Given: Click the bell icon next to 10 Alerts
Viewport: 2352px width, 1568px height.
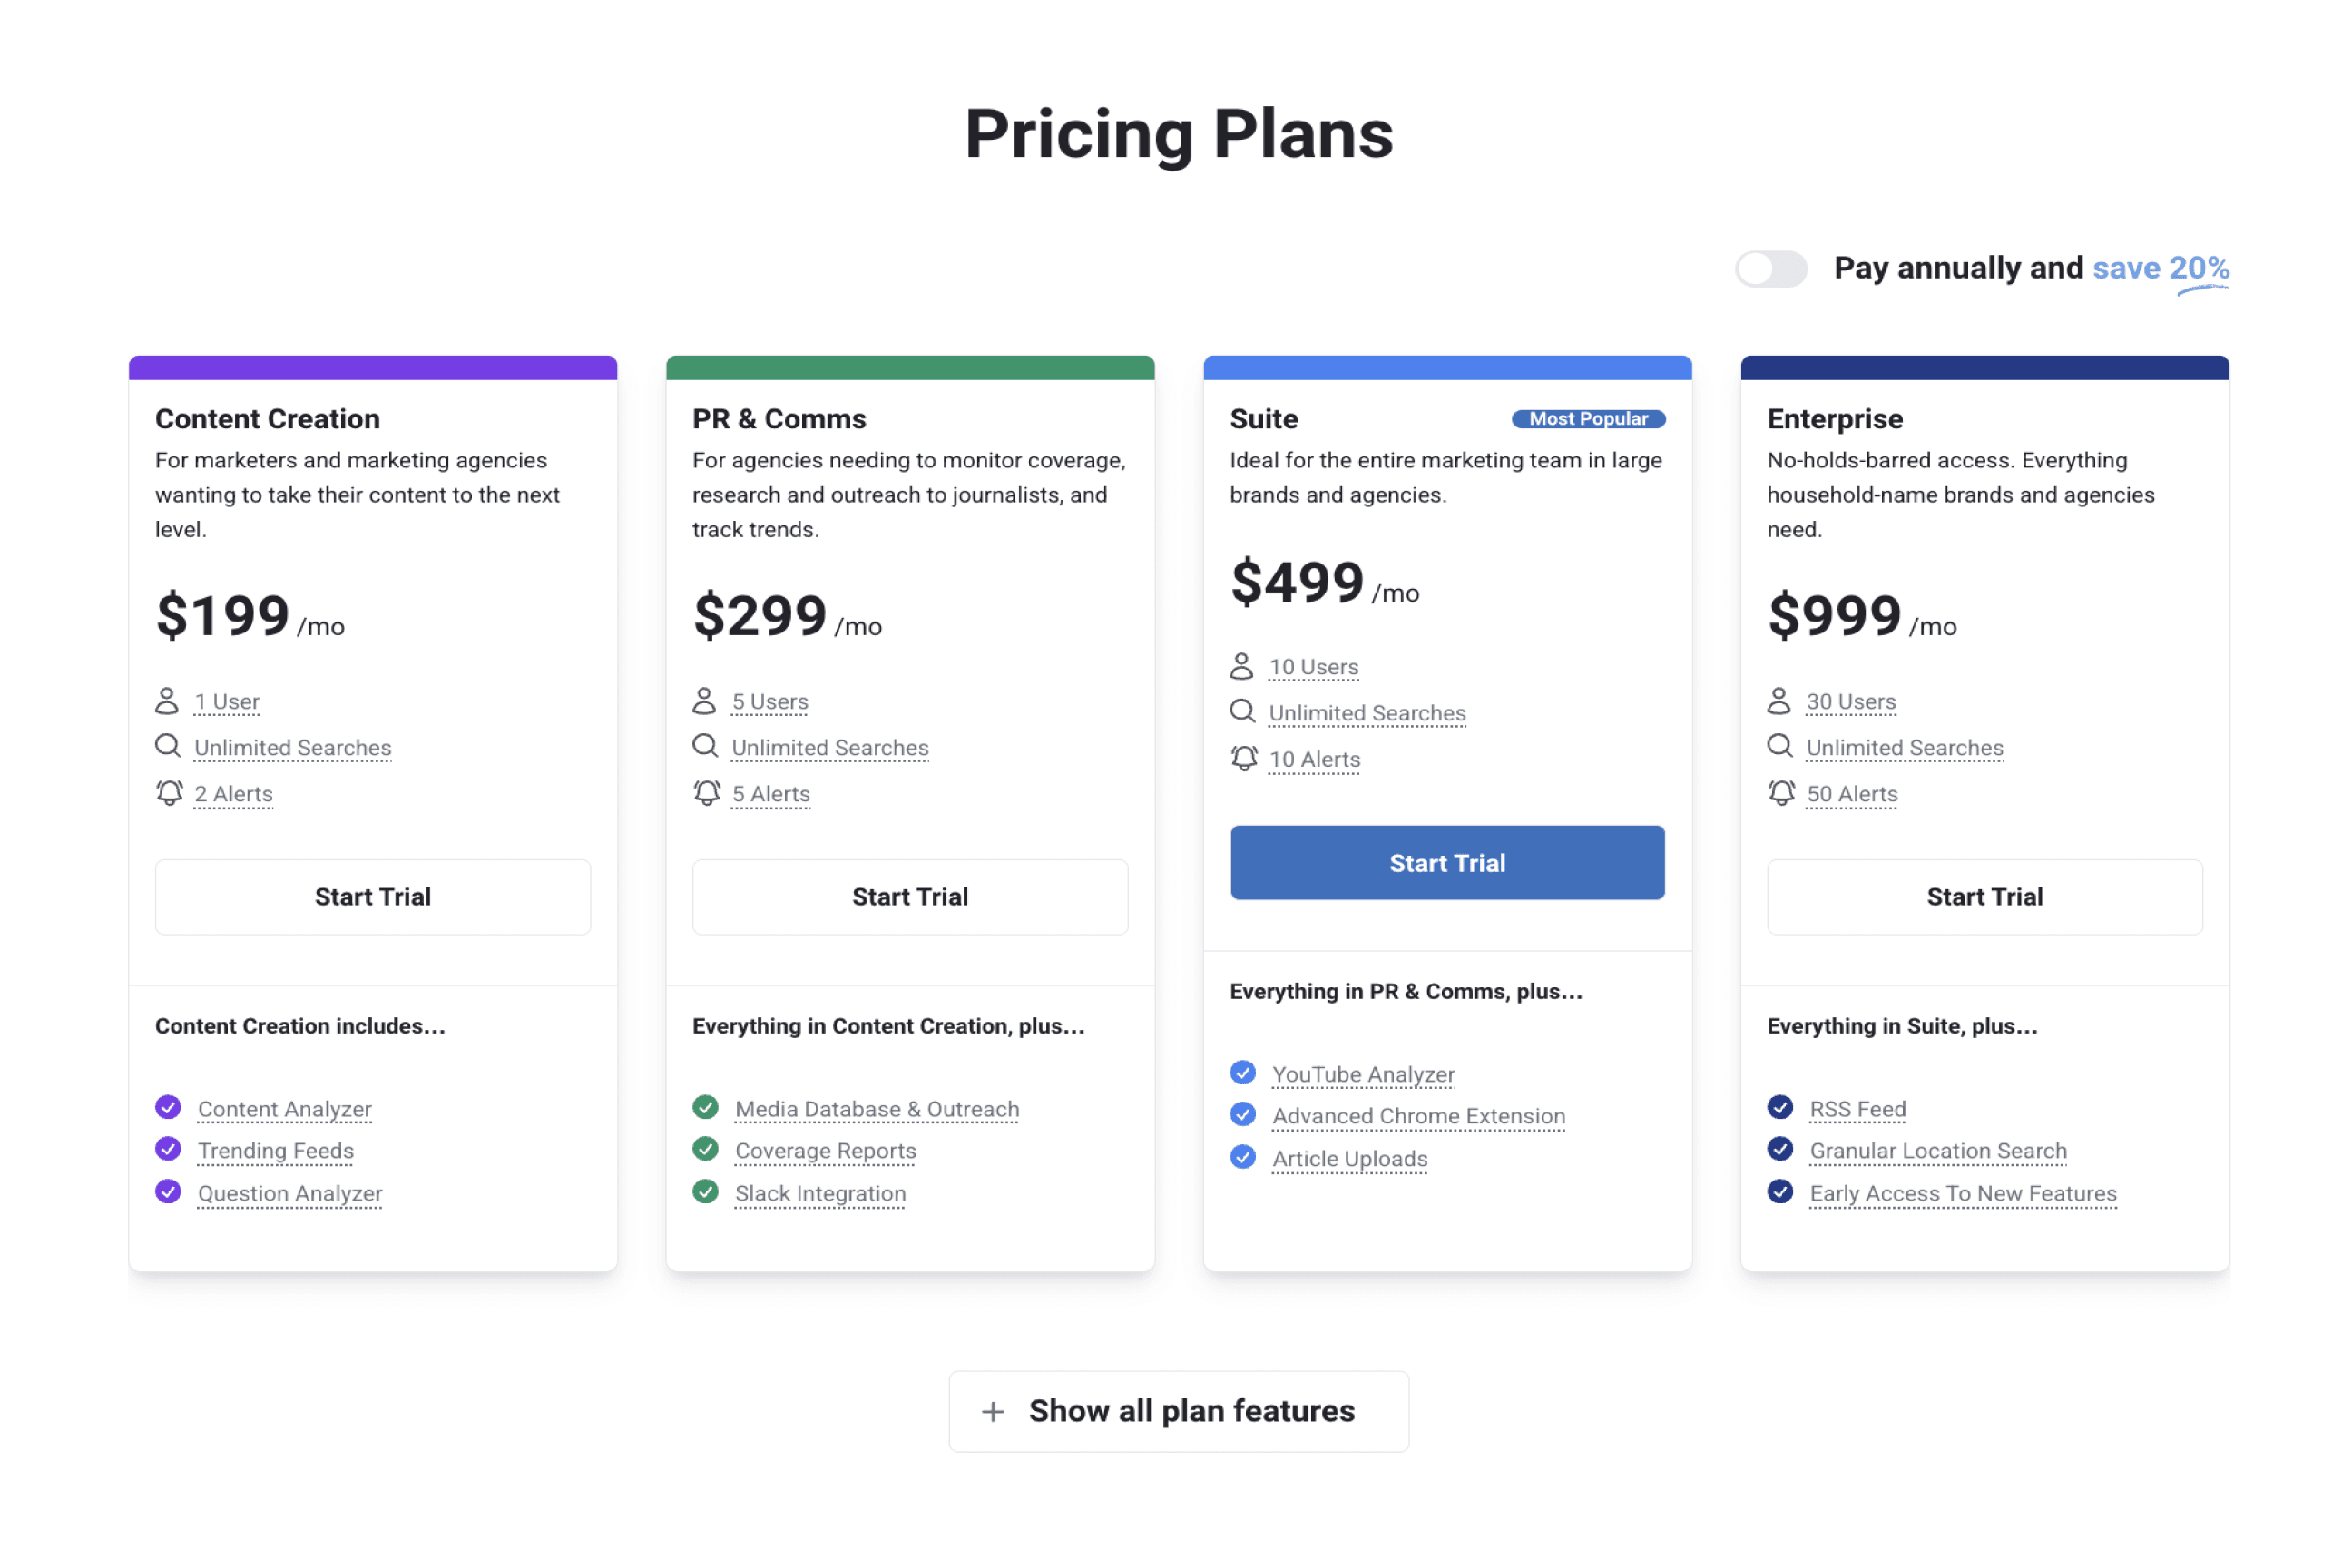Looking at the screenshot, I should click(1243, 758).
